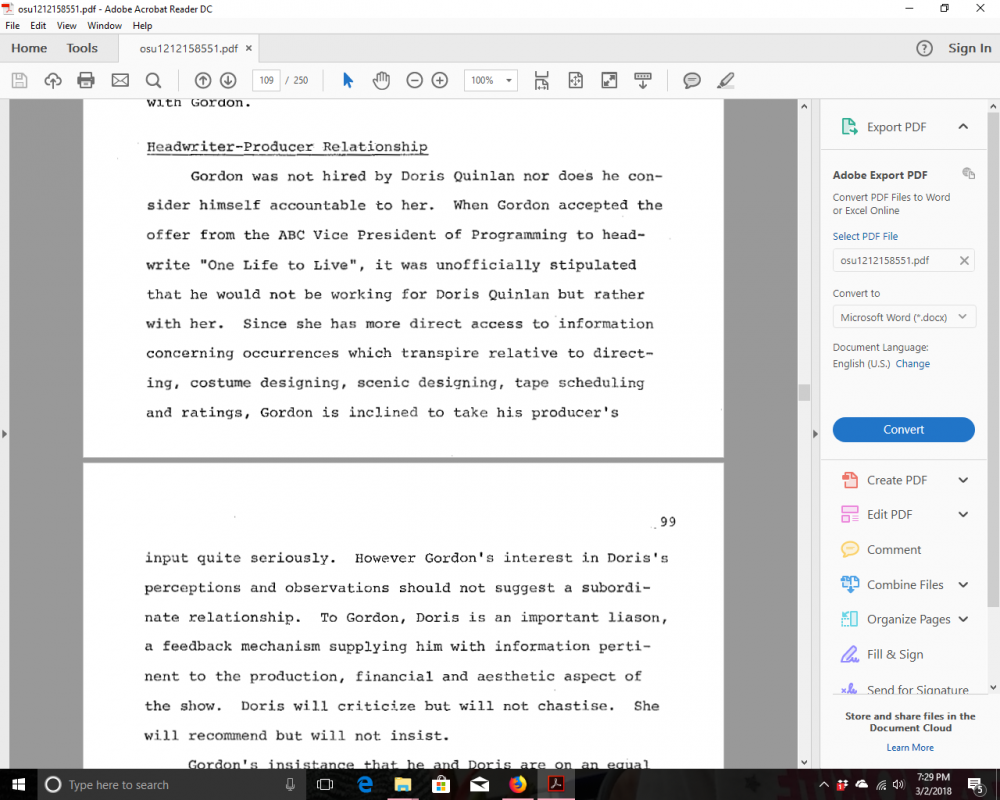Screen dimensions: 1000x800
Task: Go to the next page with down arrow
Action: click(x=229, y=80)
